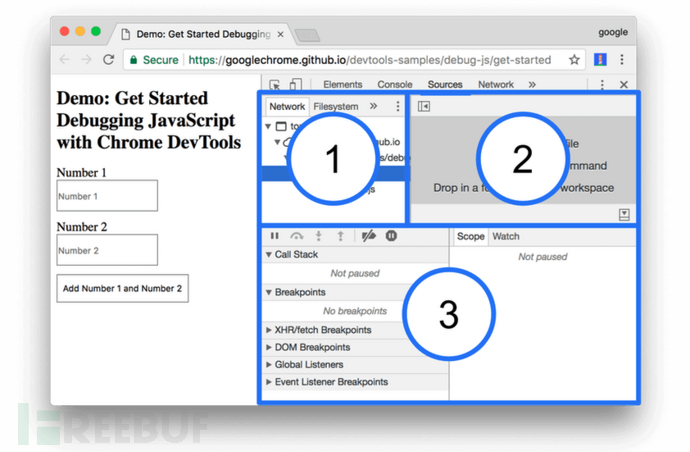Image resolution: width=690 pixels, height=452 pixels.
Task: Collapse the top frame tree node
Action: click(x=268, y=126)
